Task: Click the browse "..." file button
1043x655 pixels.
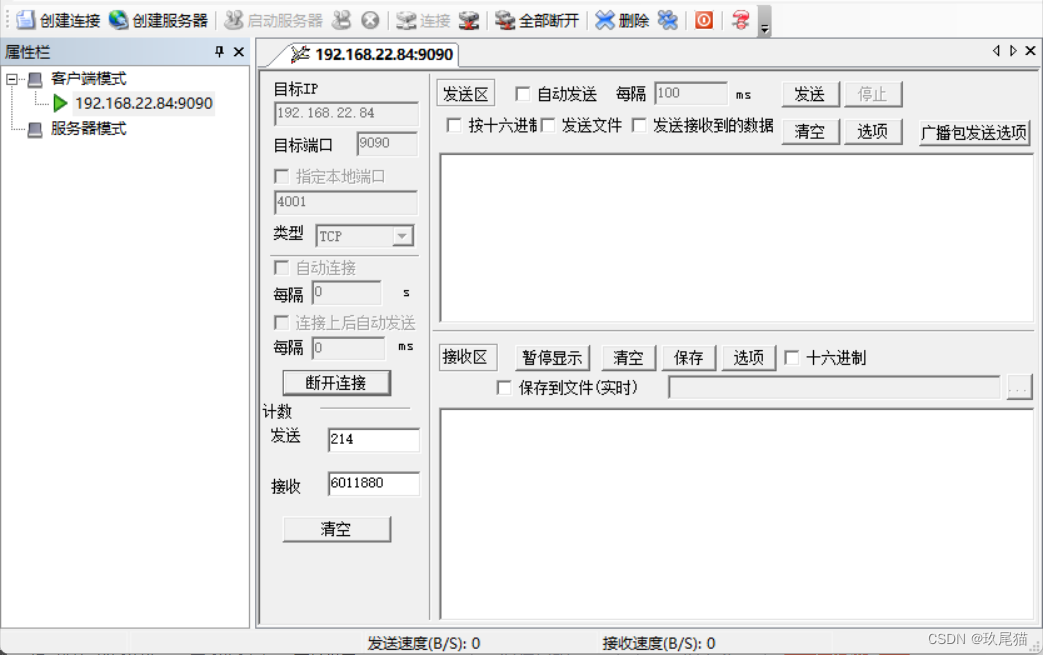Action: [1019, 388]
